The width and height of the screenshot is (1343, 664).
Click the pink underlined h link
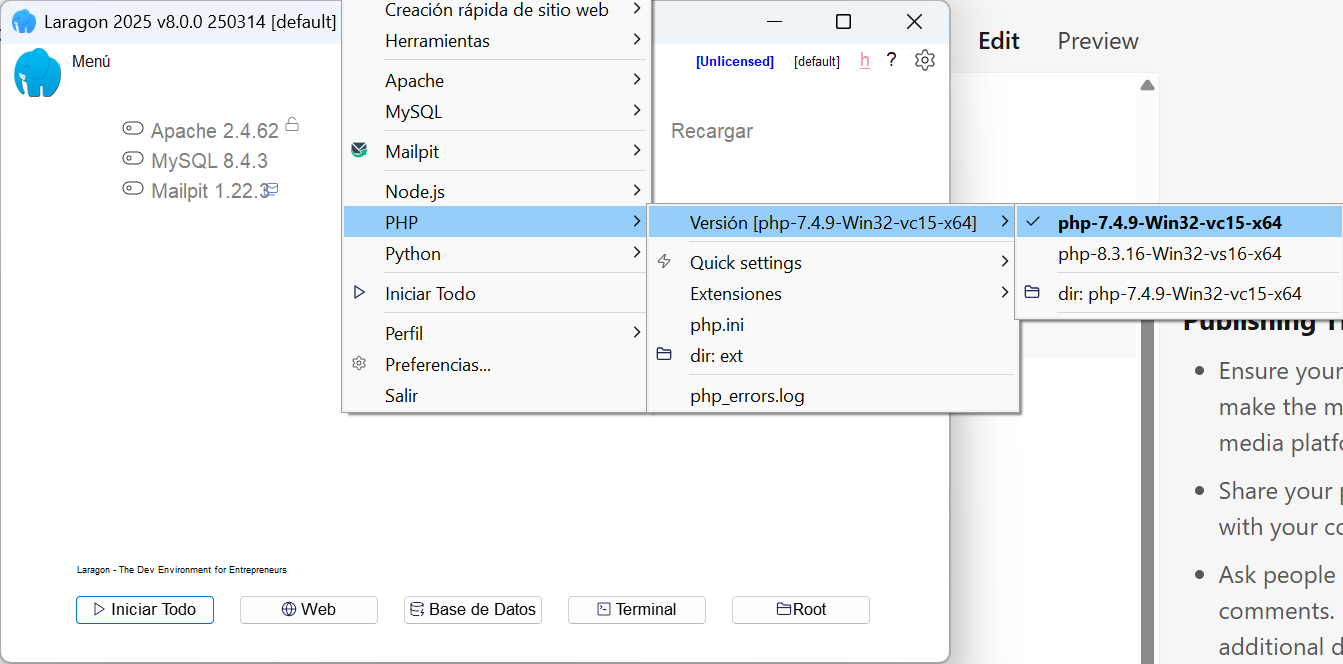(x=865, y=60)
